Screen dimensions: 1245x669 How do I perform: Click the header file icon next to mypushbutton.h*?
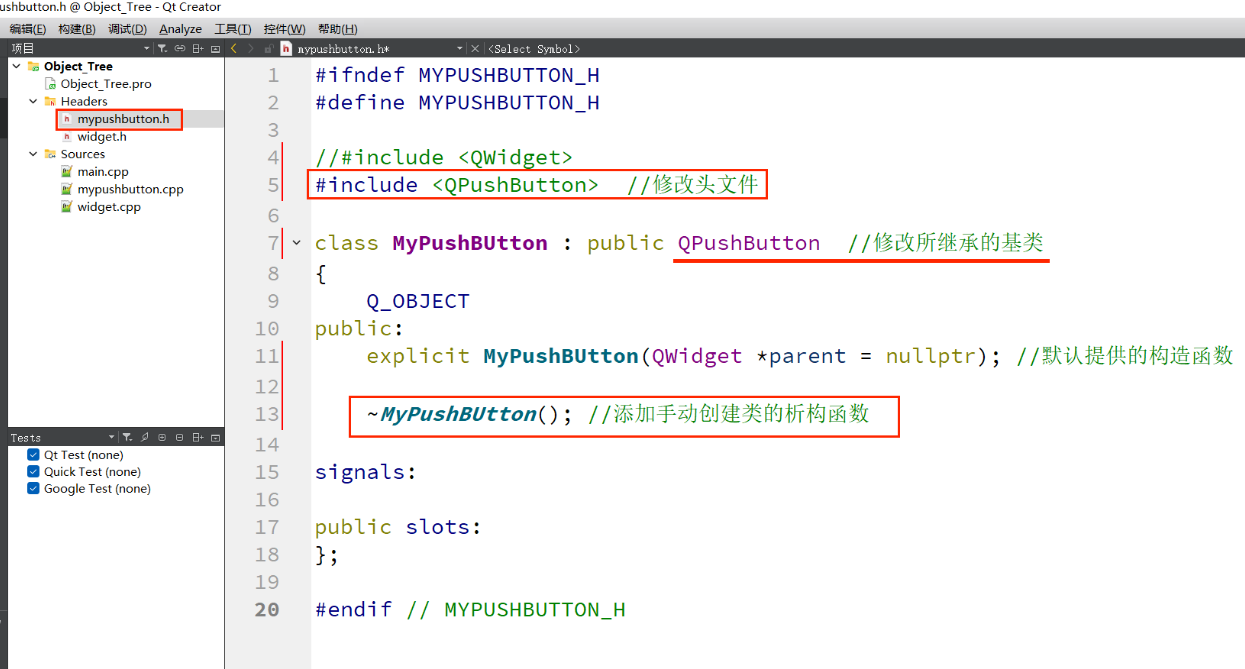pyautogui.click(x=286, y=48)
